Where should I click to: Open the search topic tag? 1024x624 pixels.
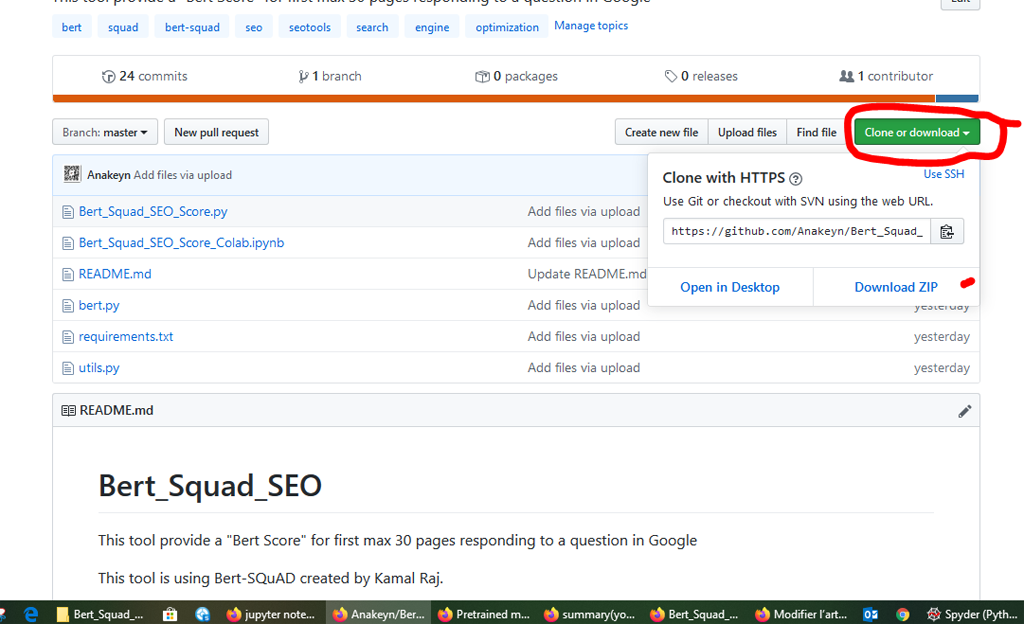[372, 27]
